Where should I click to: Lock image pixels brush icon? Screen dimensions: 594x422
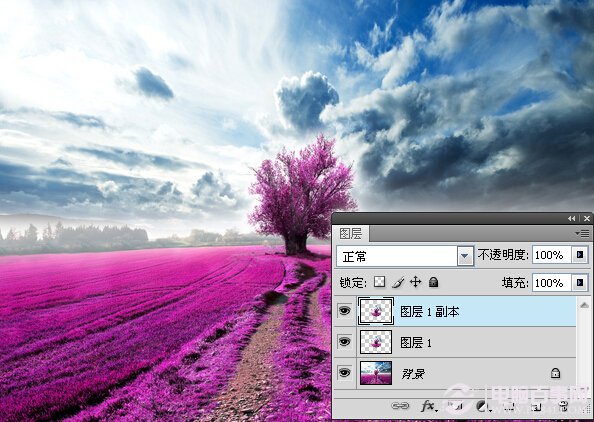point(398,282)
